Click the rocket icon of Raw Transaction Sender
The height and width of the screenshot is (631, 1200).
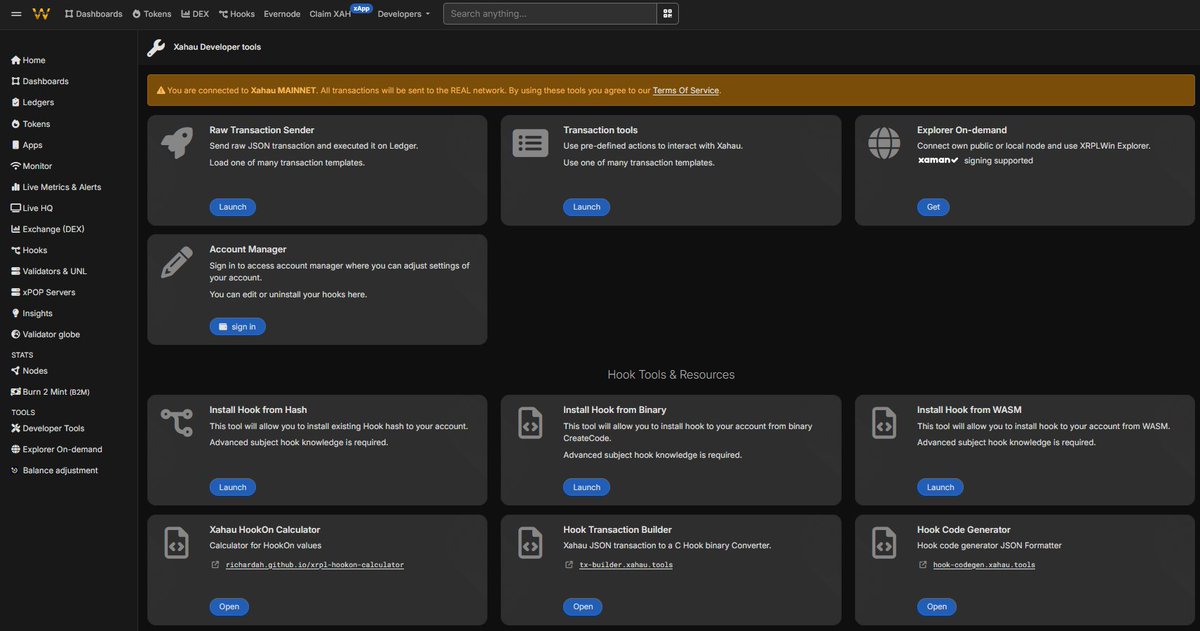click(177, 143)
